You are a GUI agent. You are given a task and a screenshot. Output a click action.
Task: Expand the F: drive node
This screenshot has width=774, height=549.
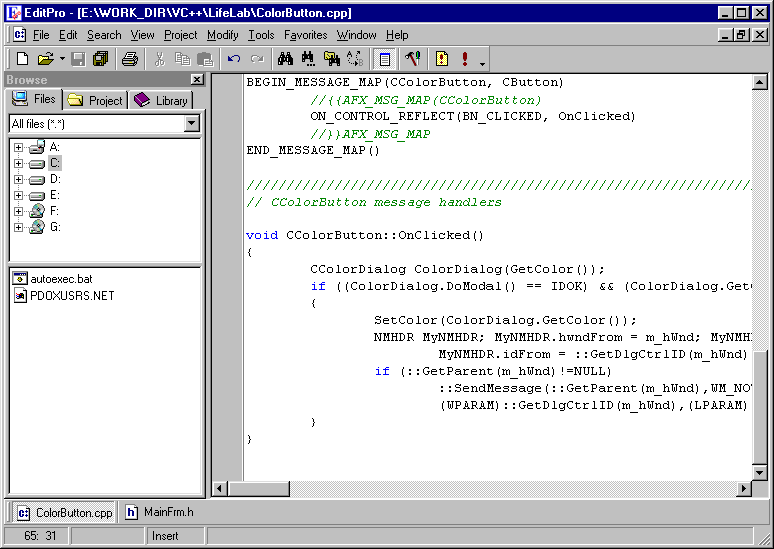[18, 211]
